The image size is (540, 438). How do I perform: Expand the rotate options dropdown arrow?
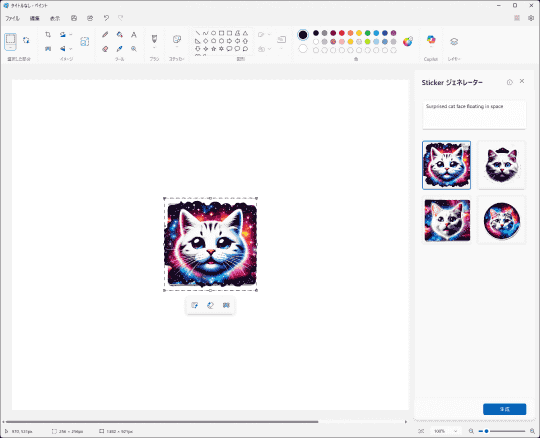(x=71, y=34)
